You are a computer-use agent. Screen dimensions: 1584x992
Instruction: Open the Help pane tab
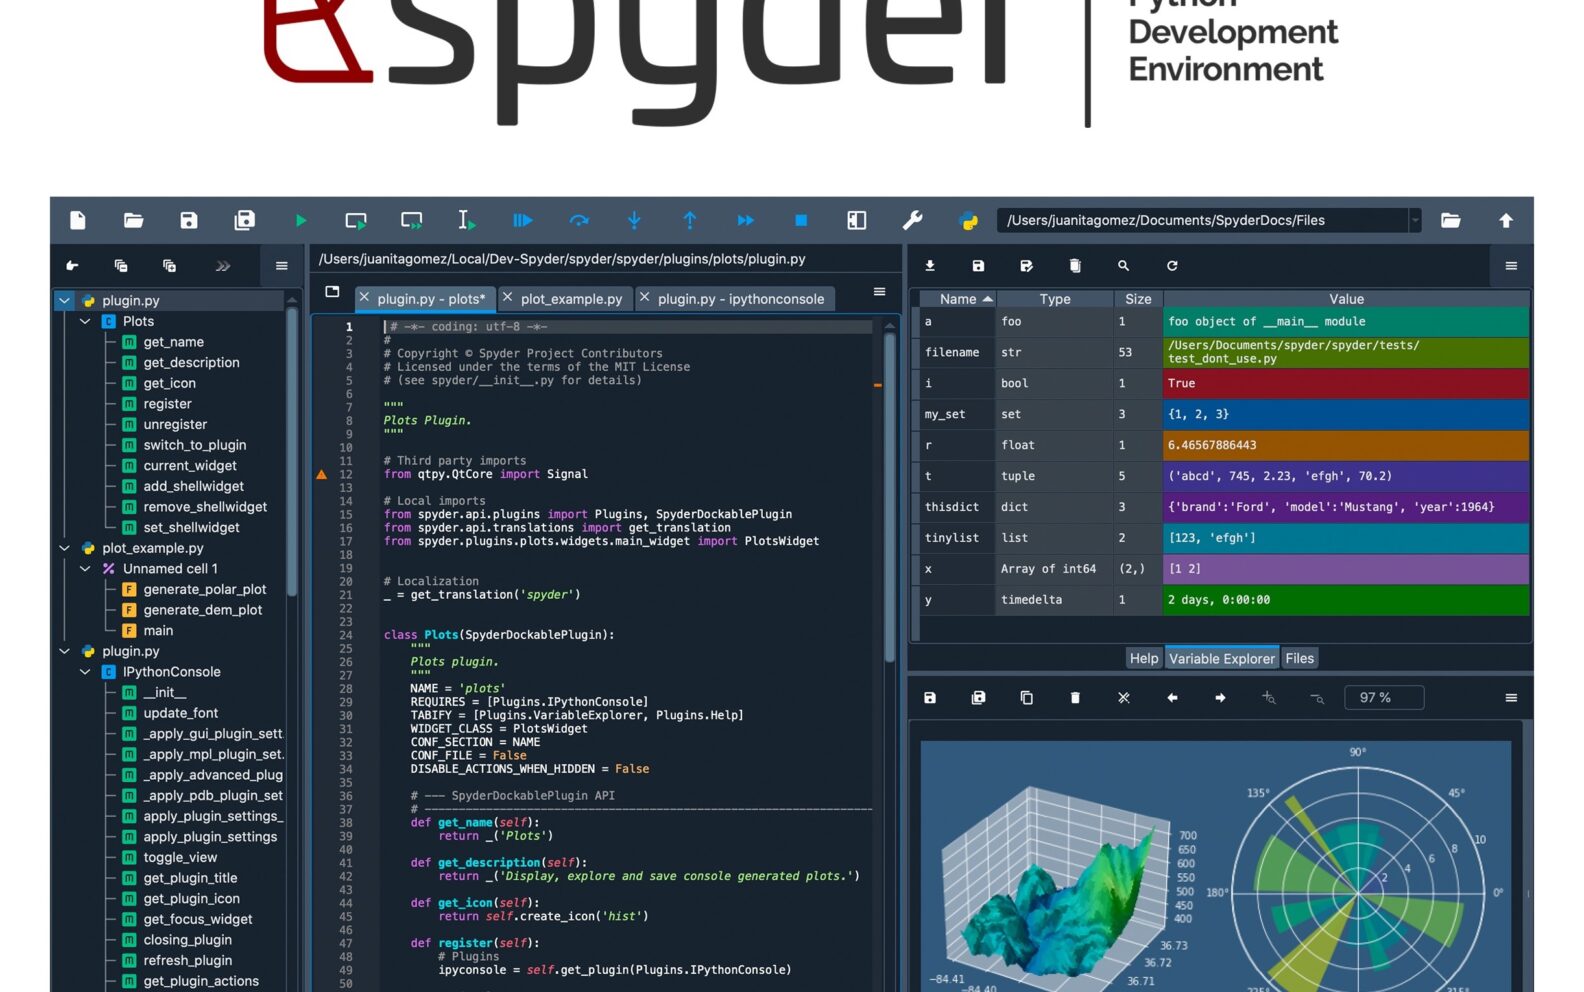coord(1143,658)
